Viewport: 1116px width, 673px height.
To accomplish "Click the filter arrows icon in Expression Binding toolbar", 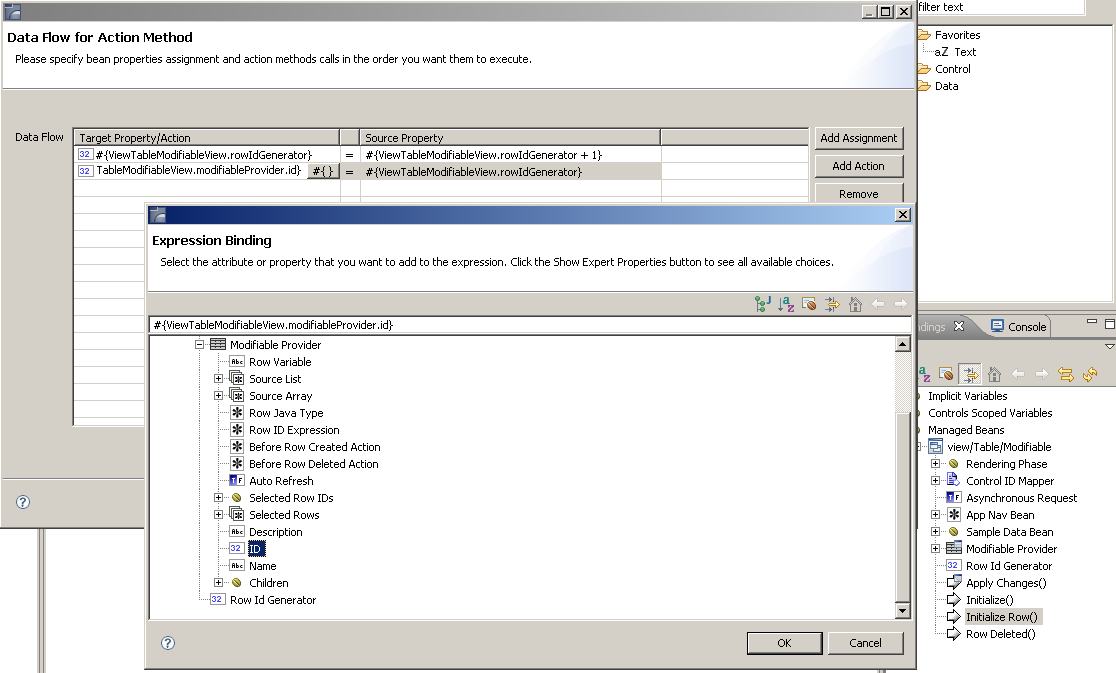I will (832, 304).
